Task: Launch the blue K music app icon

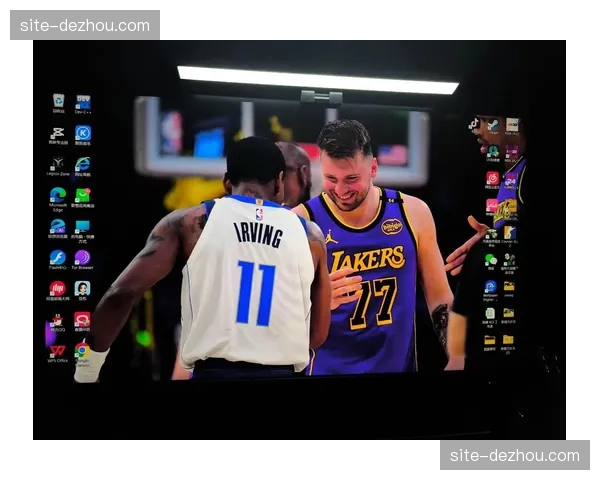Action: coord(83,133)
